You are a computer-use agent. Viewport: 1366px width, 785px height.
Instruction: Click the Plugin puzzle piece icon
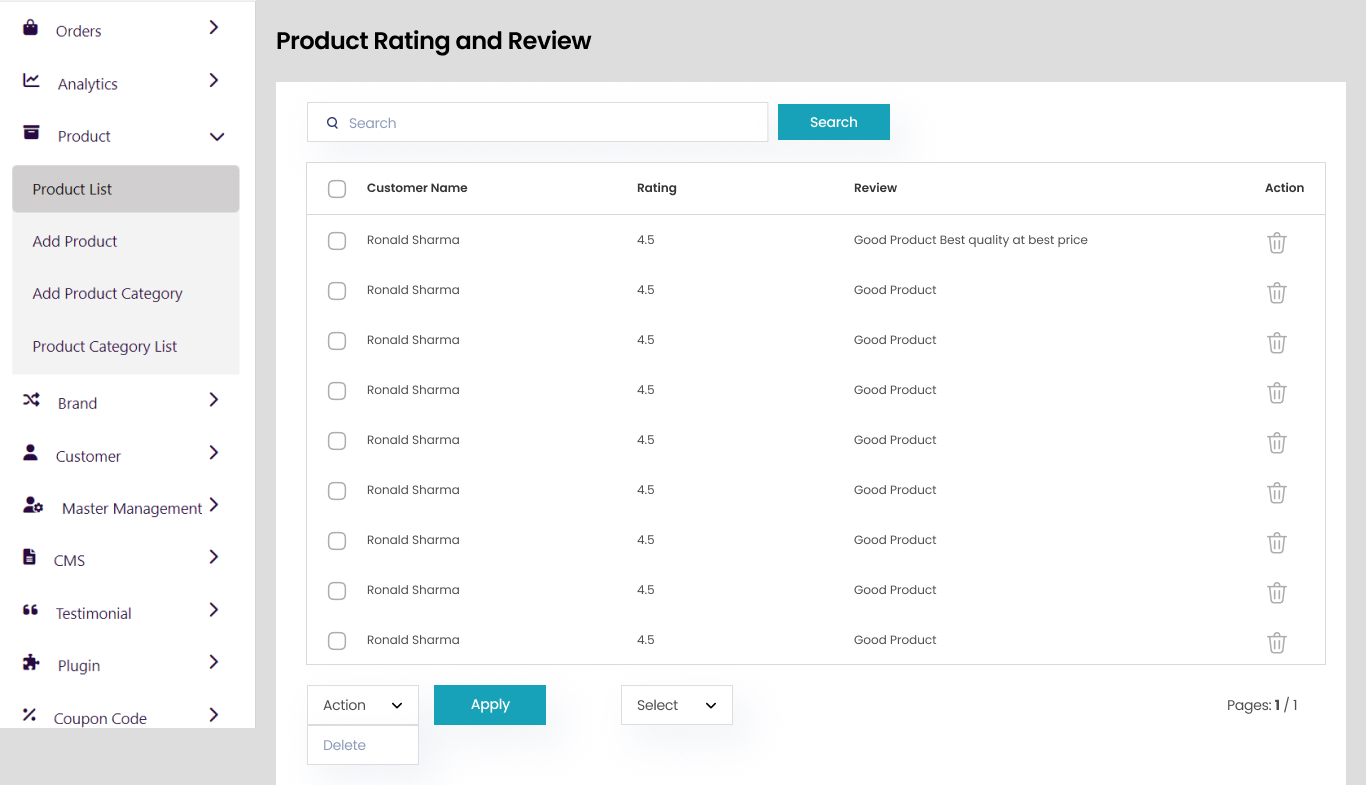[31, 662]
